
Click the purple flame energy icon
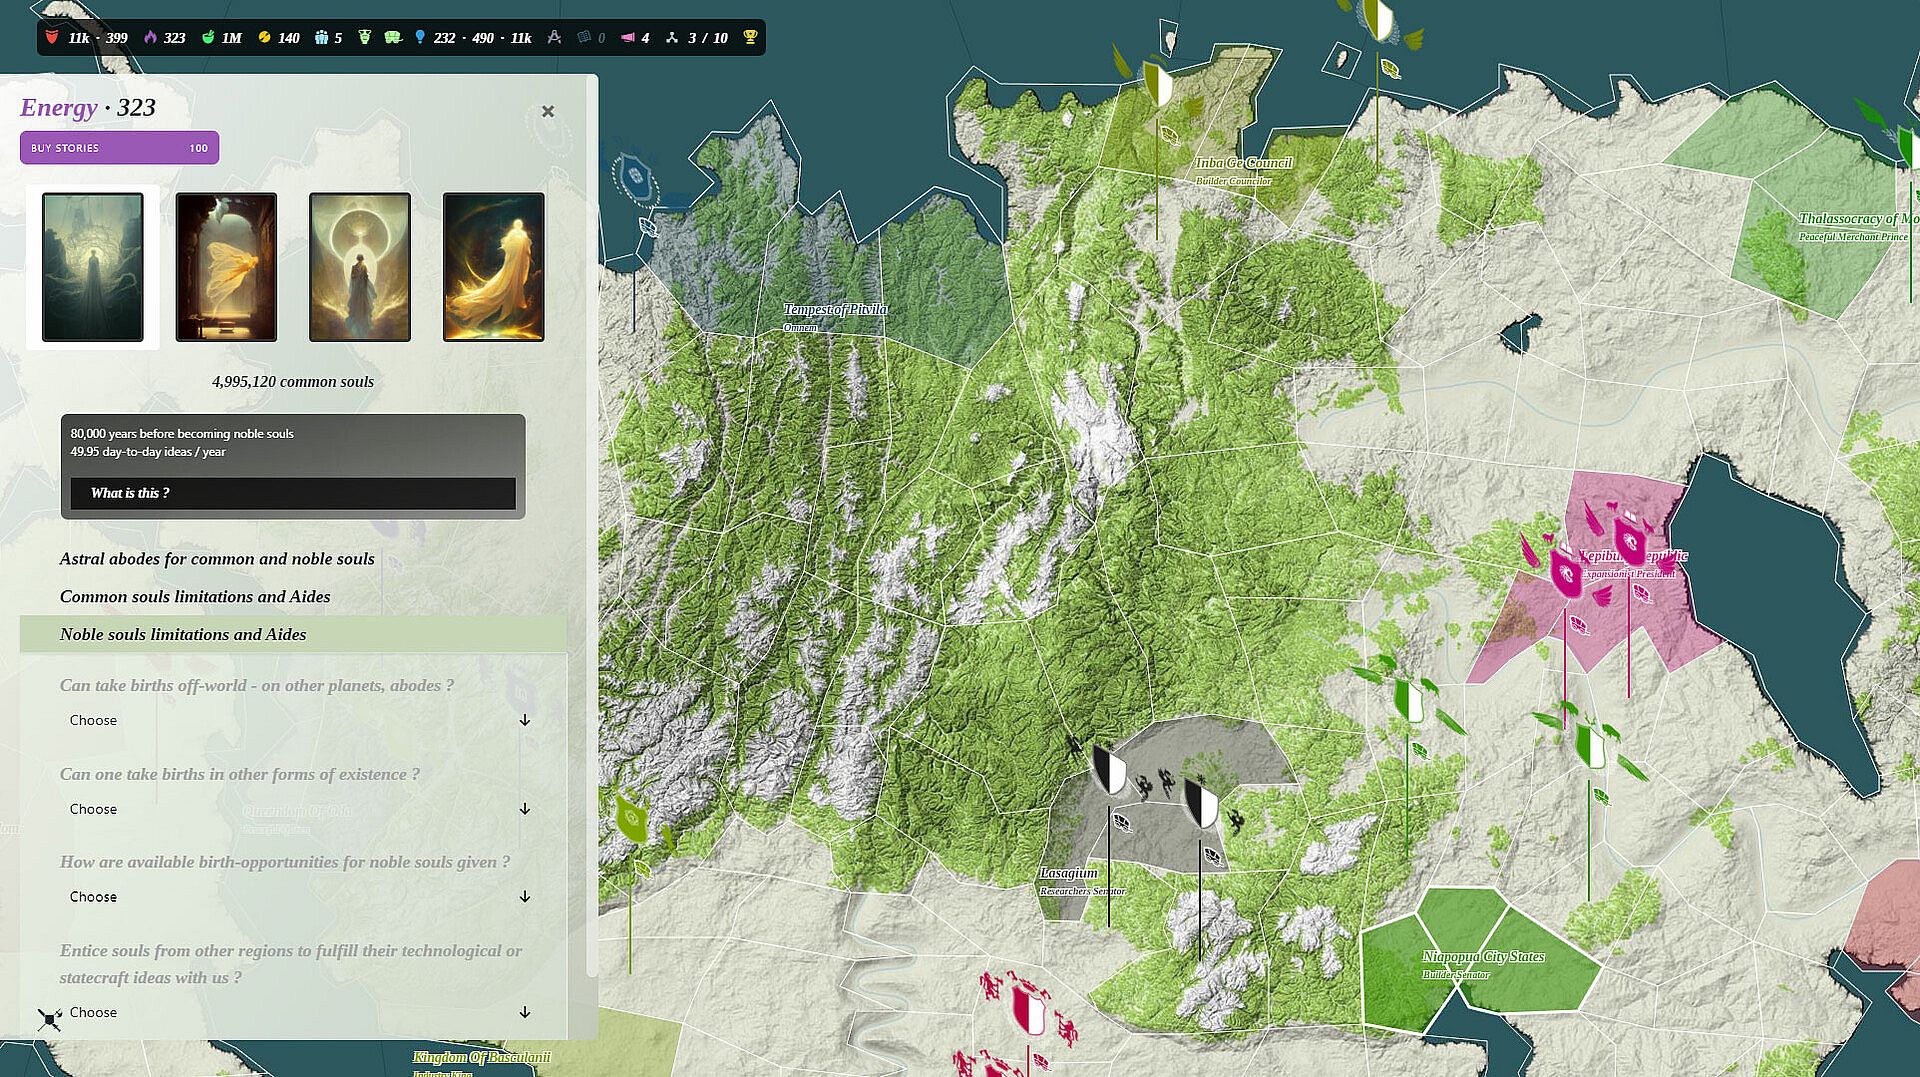click(150, 38)
